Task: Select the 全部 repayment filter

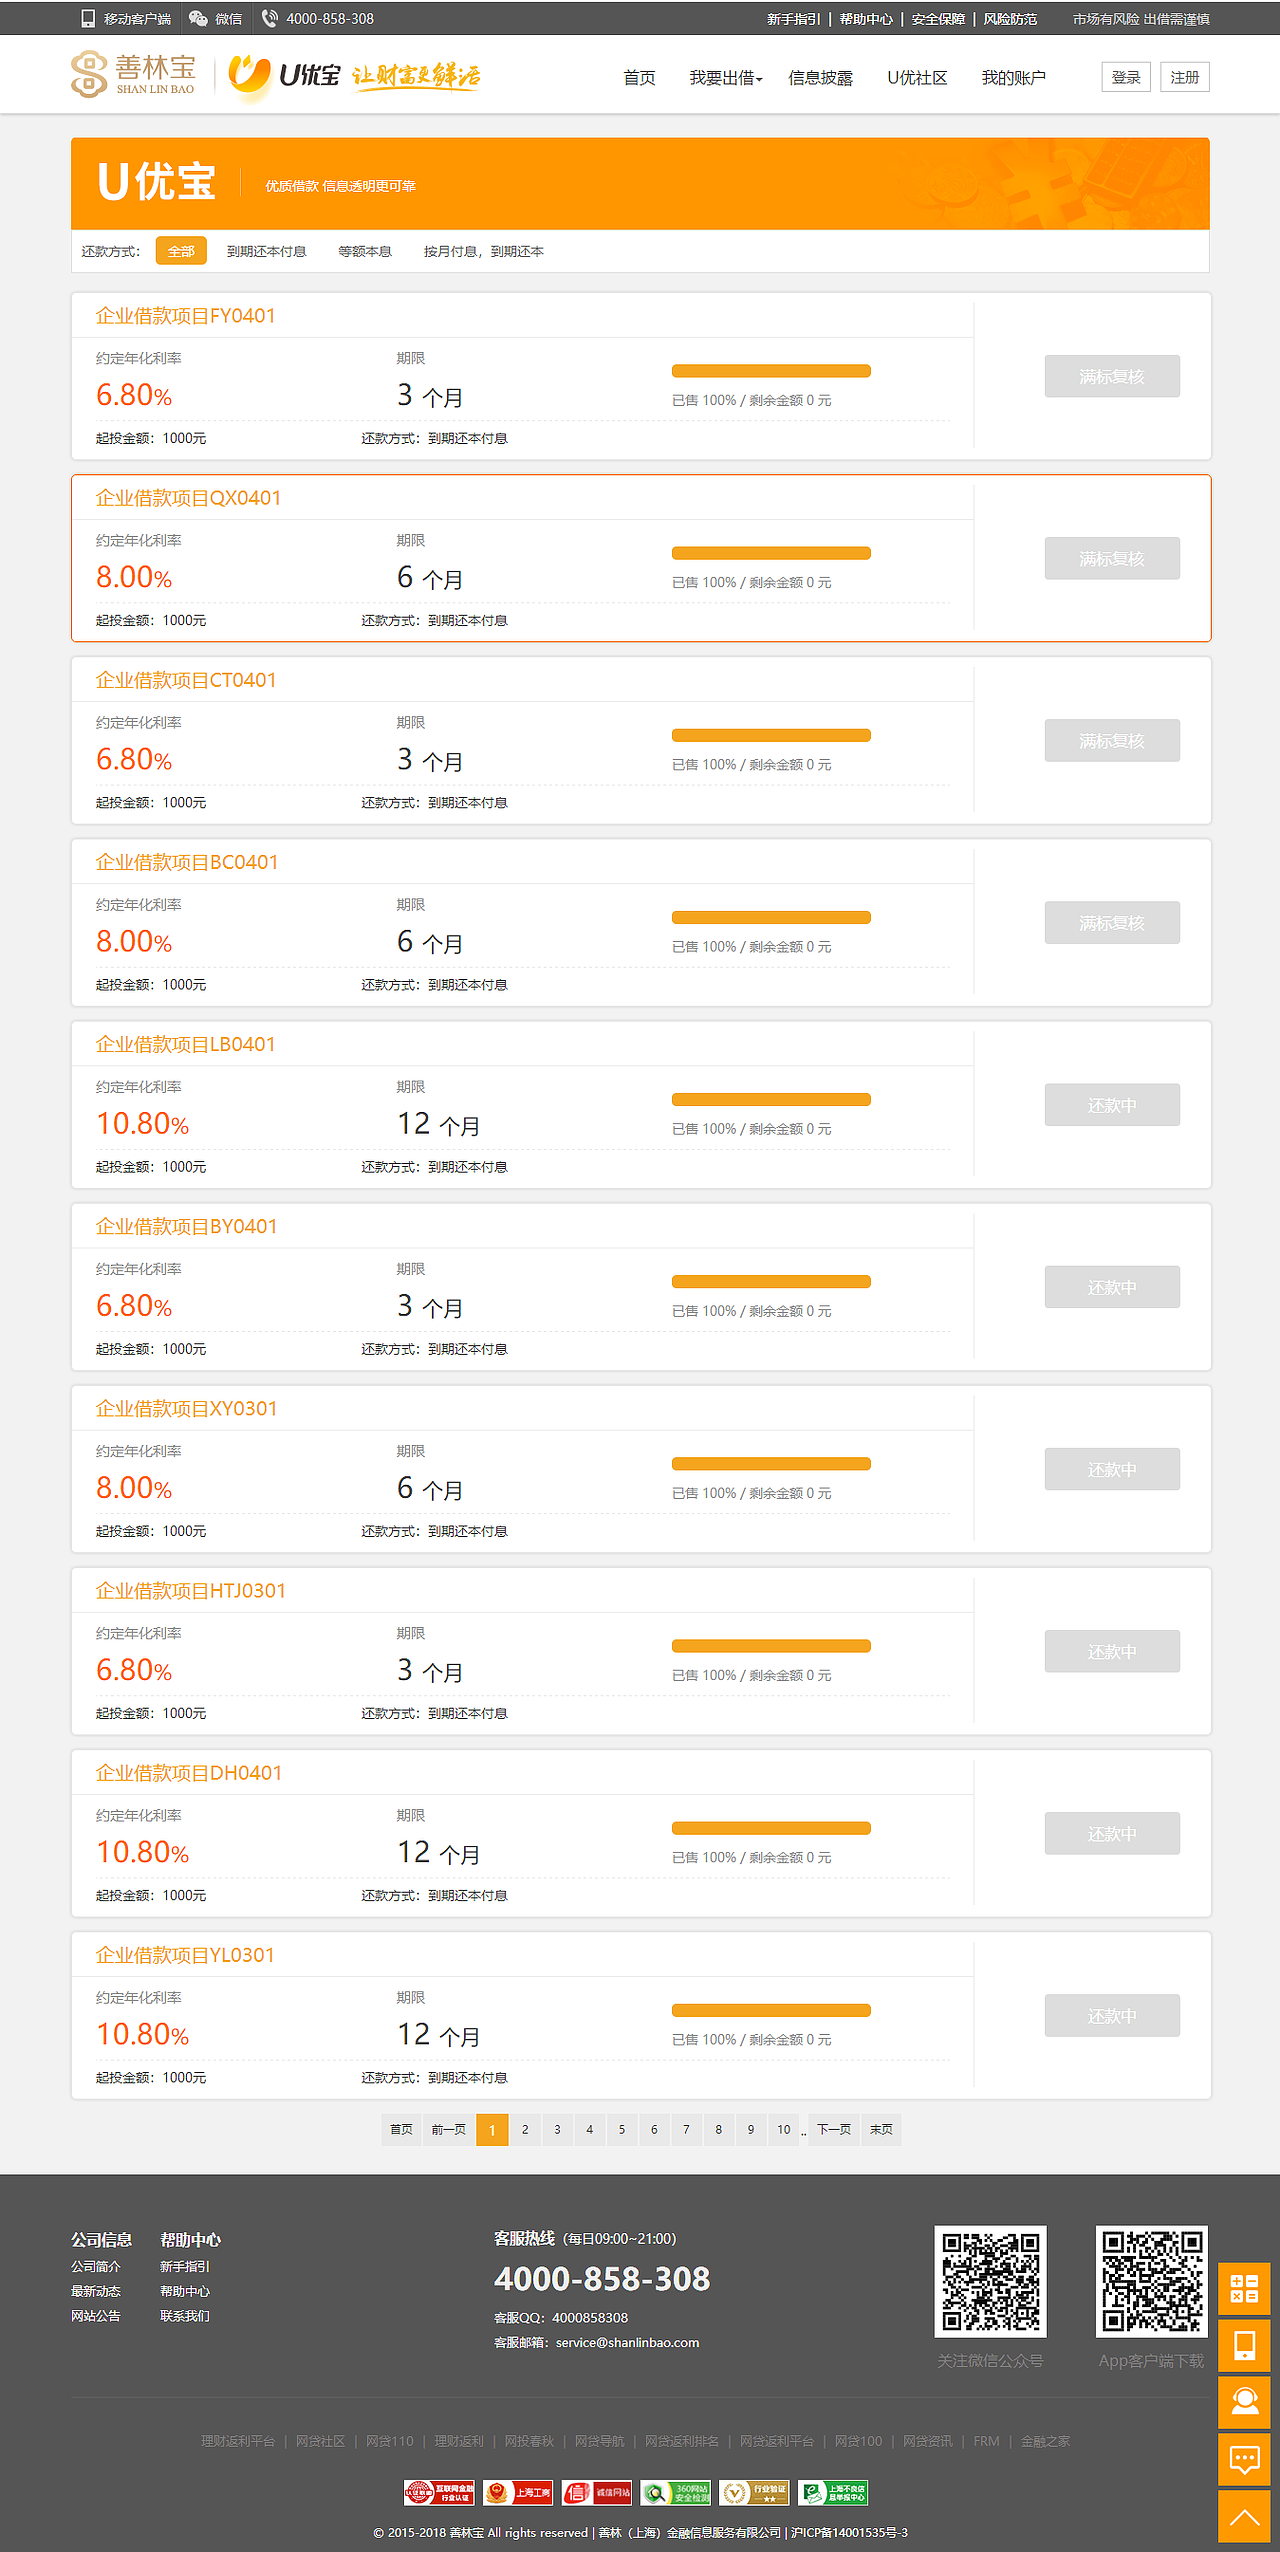Action: pyautogui.click(x=181, y=251)
